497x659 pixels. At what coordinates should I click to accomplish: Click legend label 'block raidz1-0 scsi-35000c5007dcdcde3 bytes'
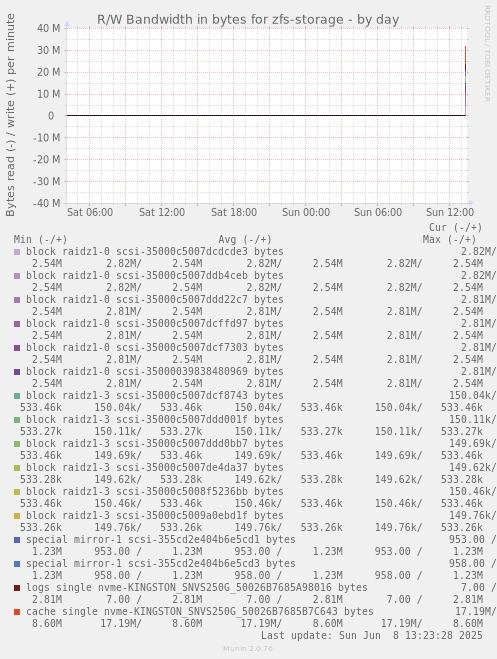pos(155,251)
